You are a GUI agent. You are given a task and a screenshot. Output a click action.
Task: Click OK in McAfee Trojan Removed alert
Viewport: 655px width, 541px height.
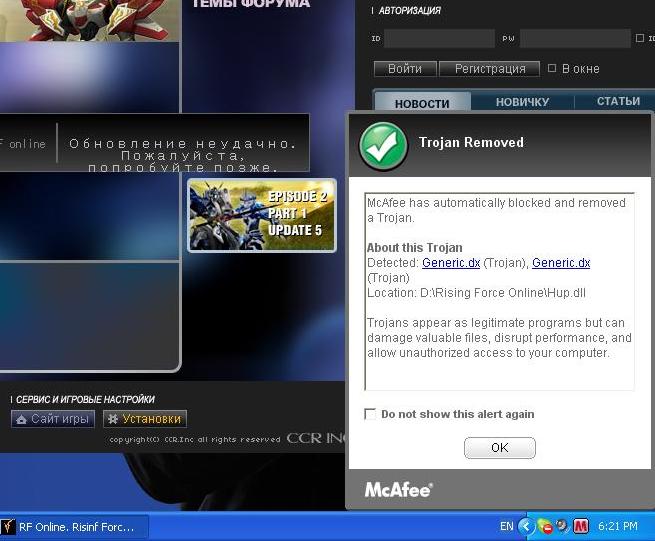click(500, 448)
